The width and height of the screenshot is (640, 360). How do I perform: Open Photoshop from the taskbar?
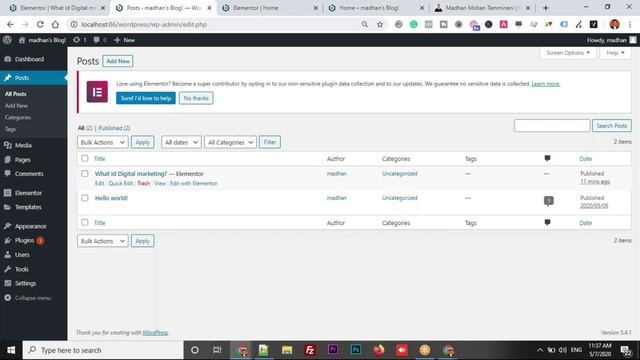pyautogui.click(x=356, y=350)
